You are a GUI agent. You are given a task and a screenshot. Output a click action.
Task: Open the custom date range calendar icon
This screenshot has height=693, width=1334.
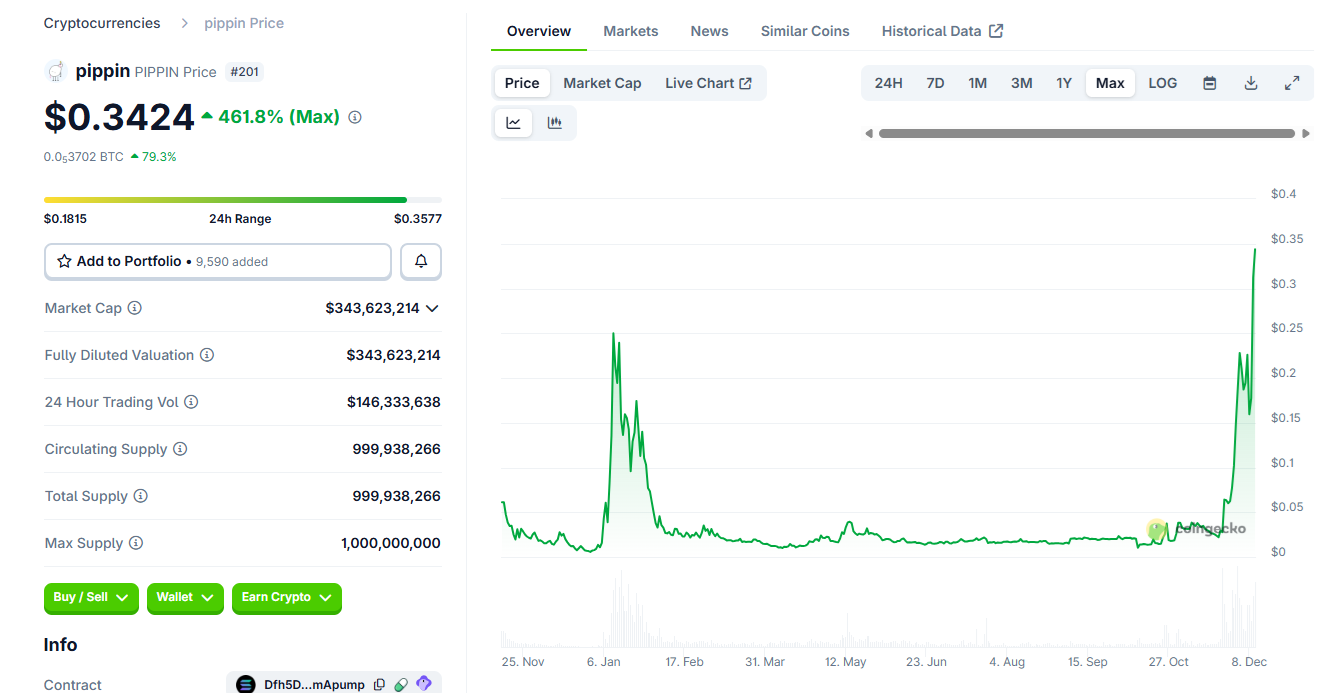[x=1209, y=83]
